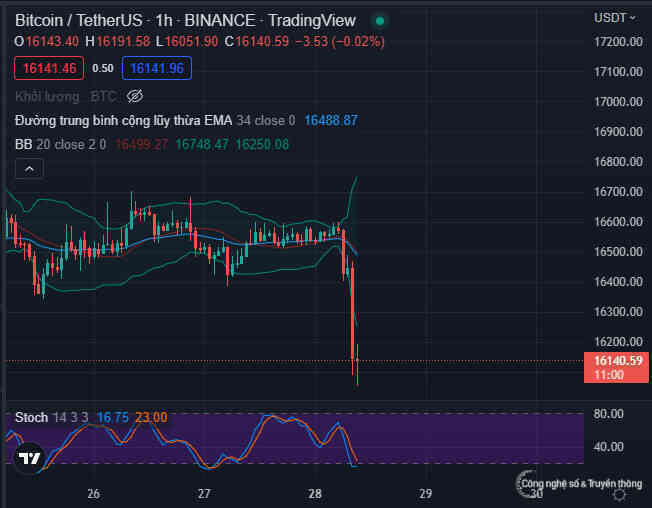Viewport: 652px width, 508px height.
Task: Toggle visibility of Khối lượng volume indicator
Action: (x=135, y=96)
